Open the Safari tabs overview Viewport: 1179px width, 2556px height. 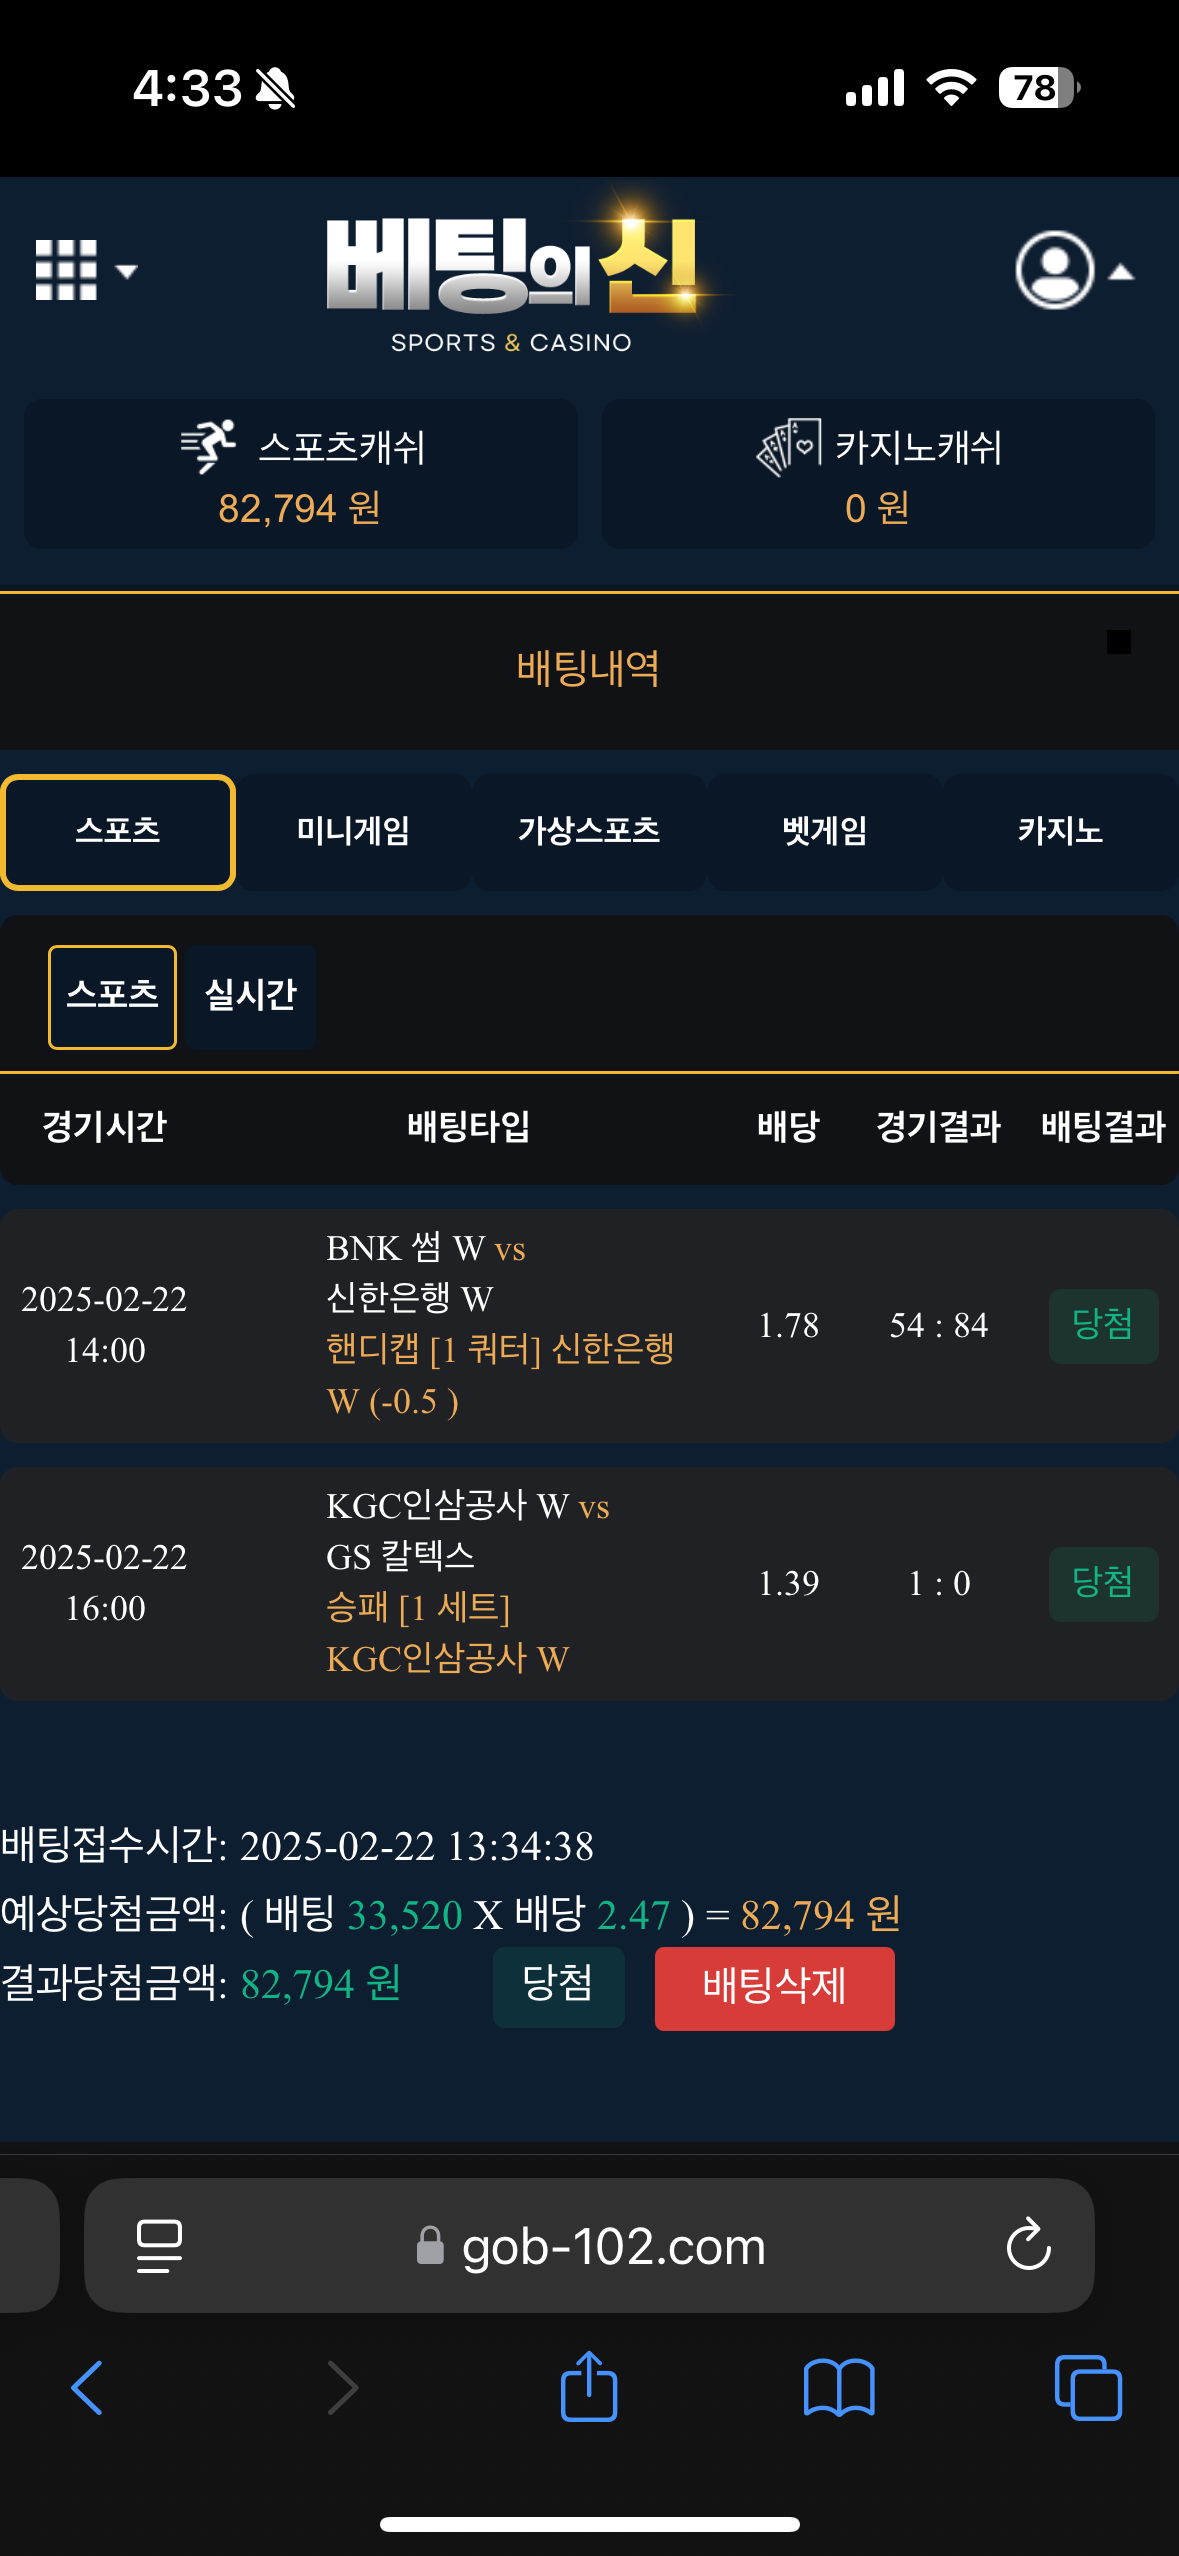pos(1088,2388)
